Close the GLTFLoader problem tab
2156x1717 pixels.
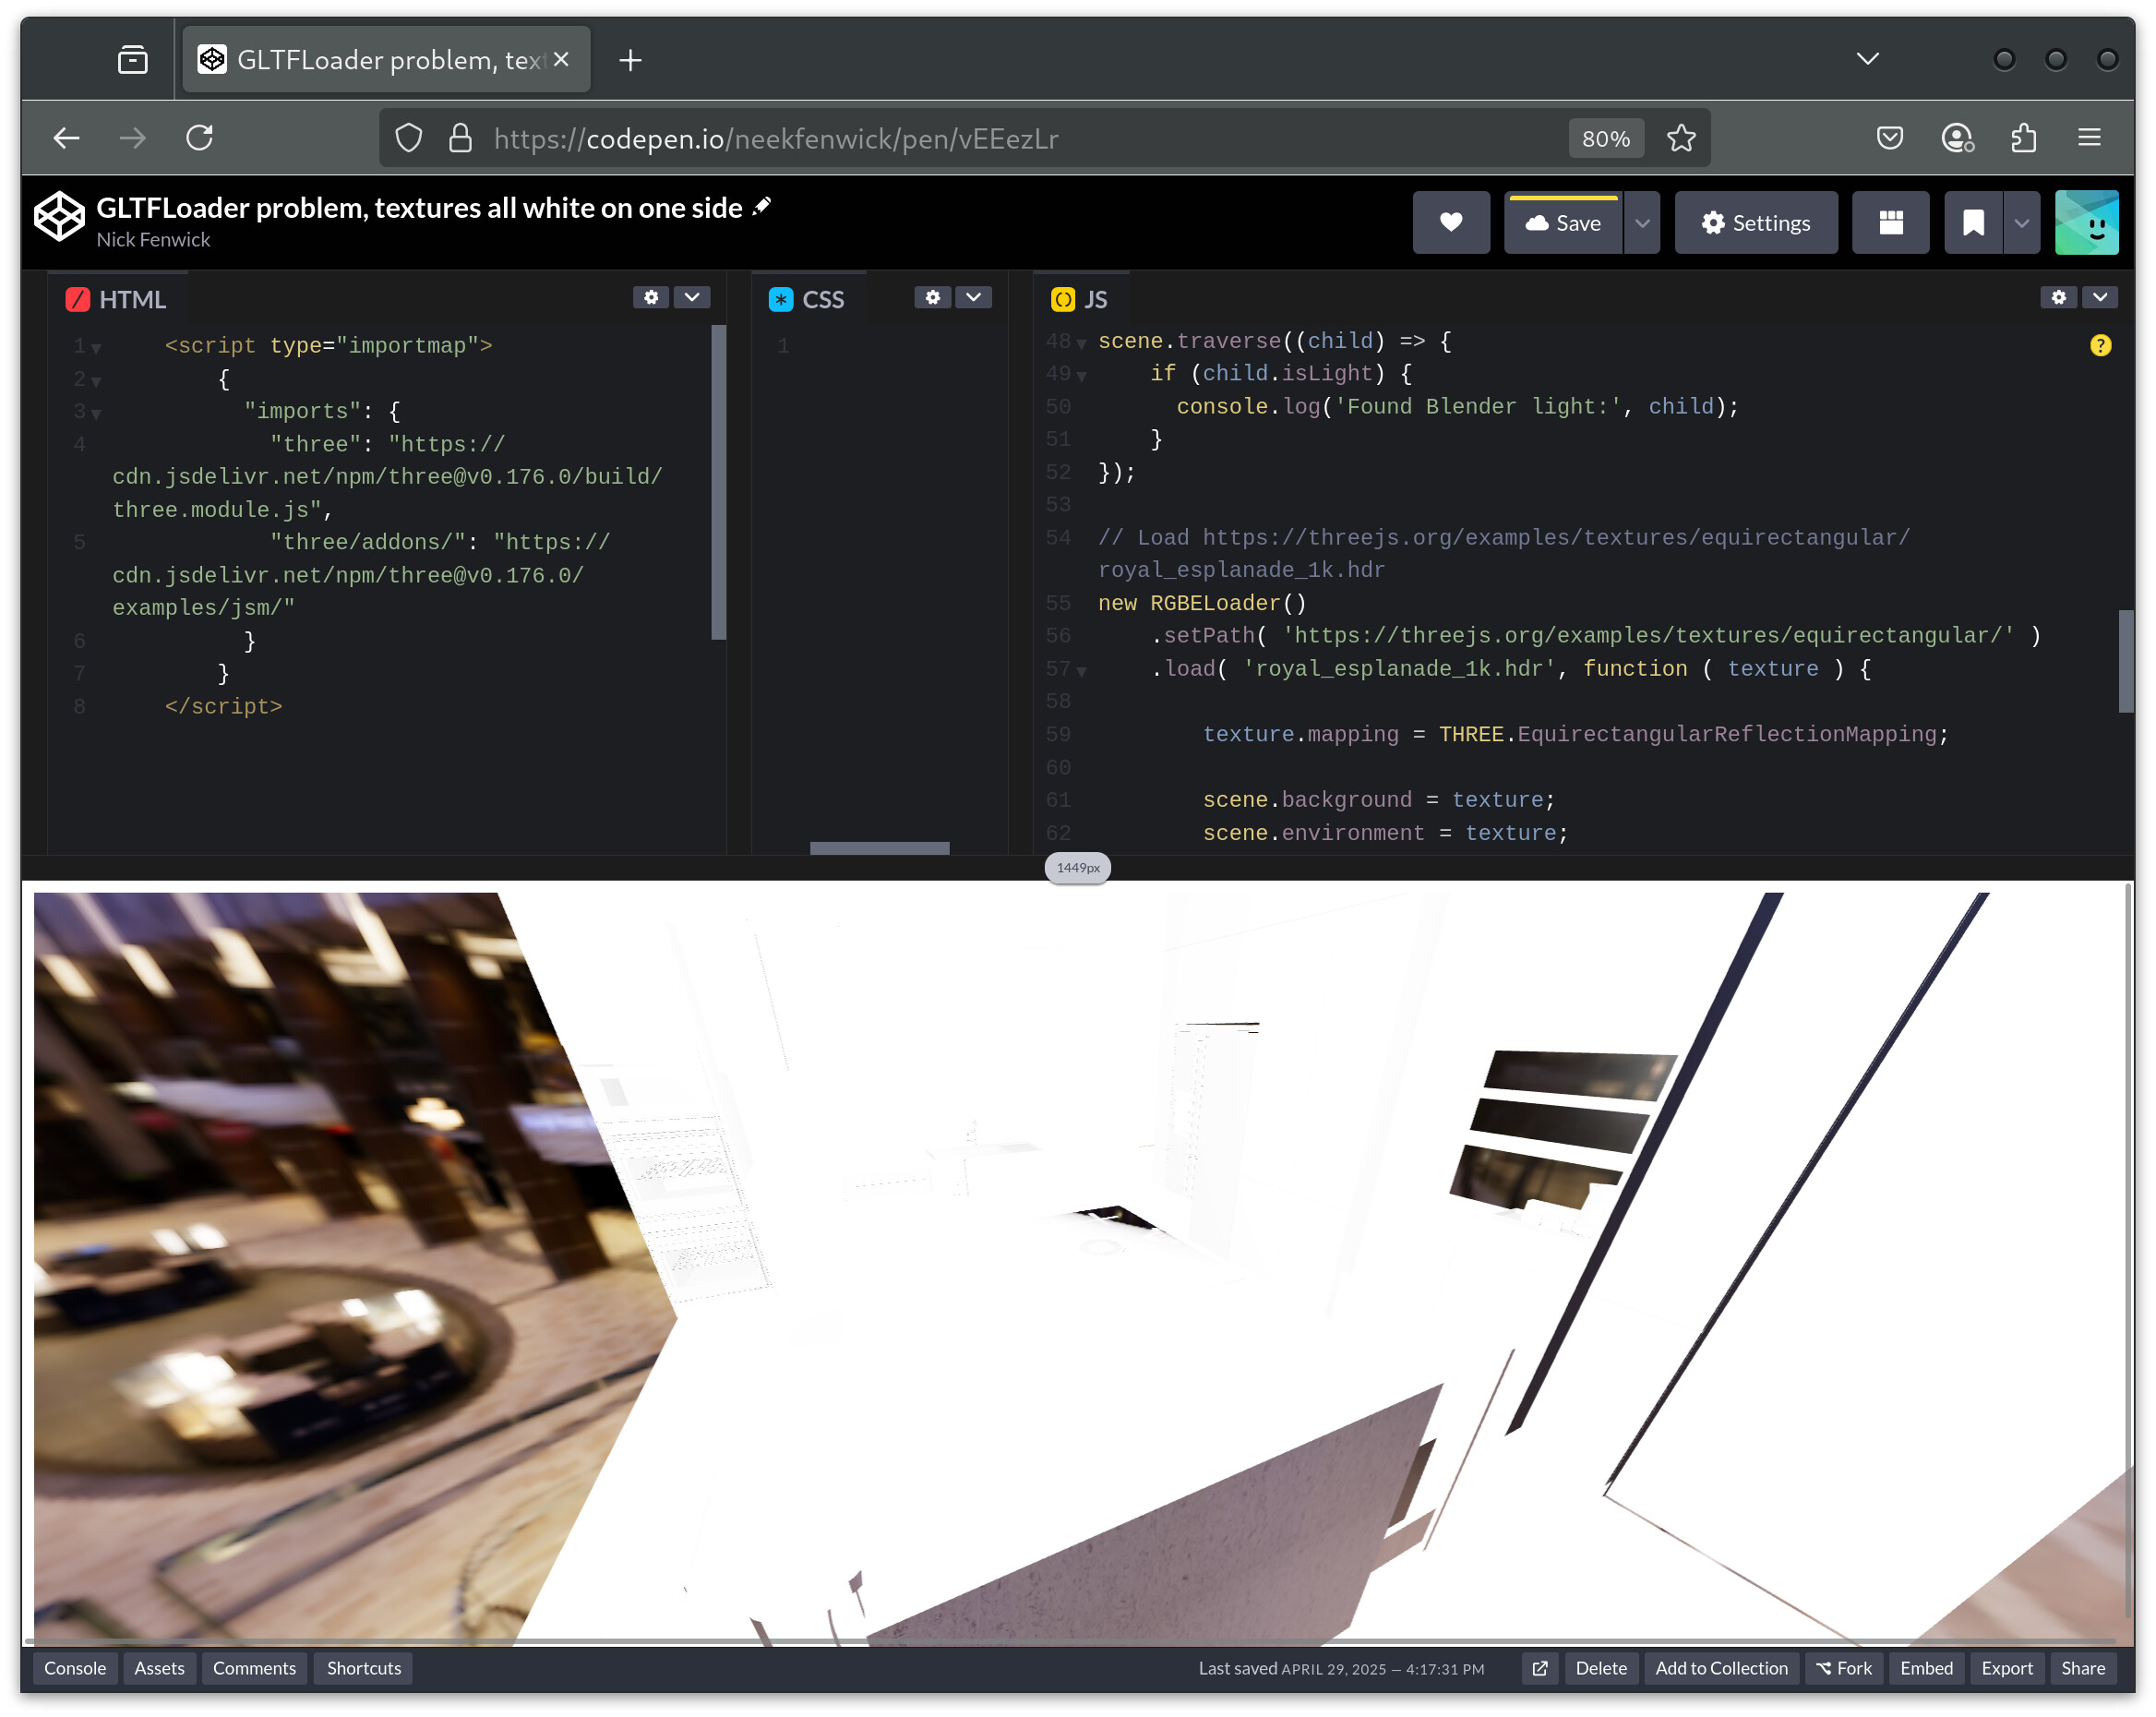click(x=562, y=59)
